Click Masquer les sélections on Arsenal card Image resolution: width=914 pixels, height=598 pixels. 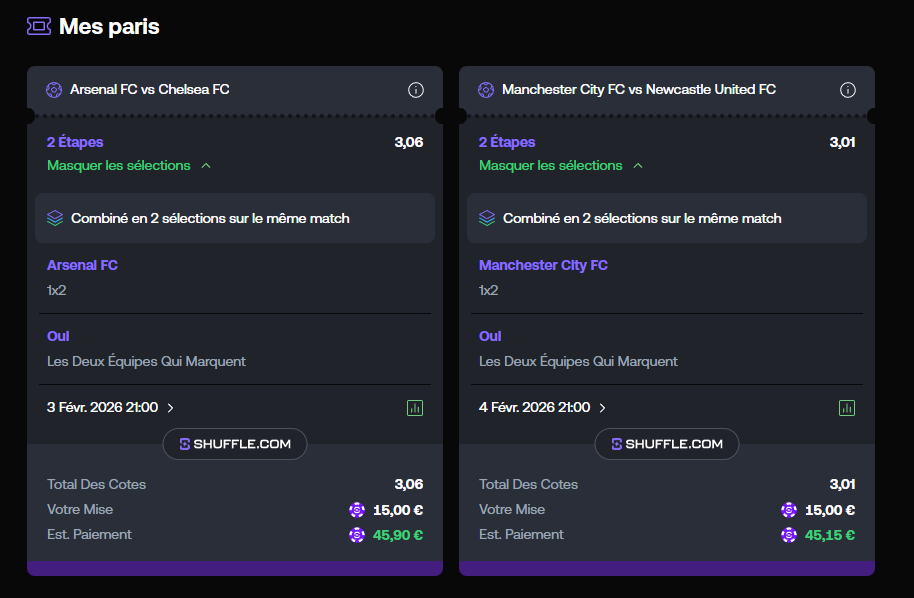coord(119,166)
